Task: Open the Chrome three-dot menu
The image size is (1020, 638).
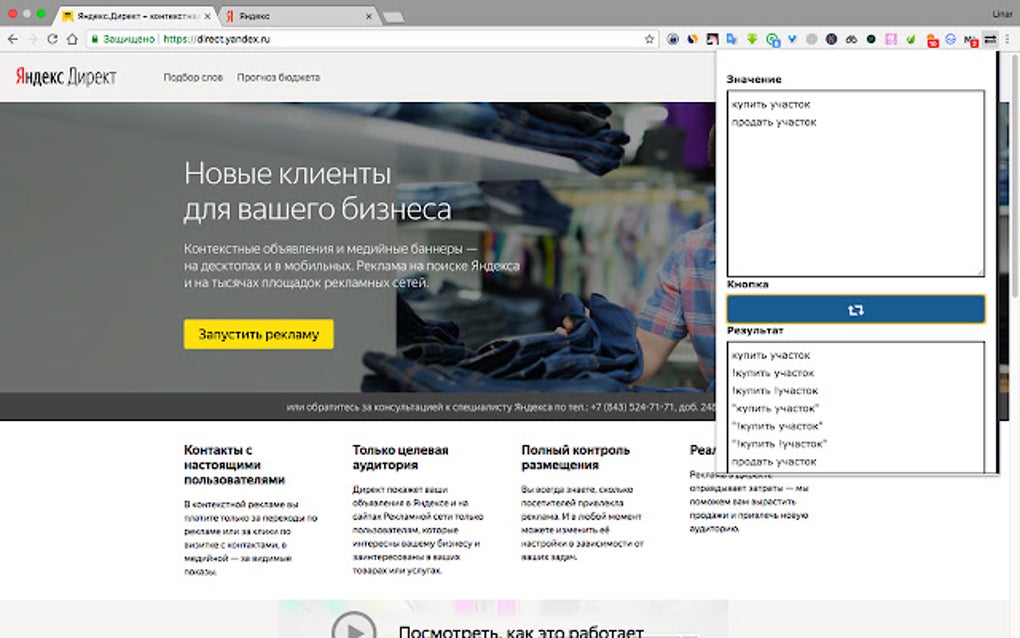Action: click(x=1007, y=39)
